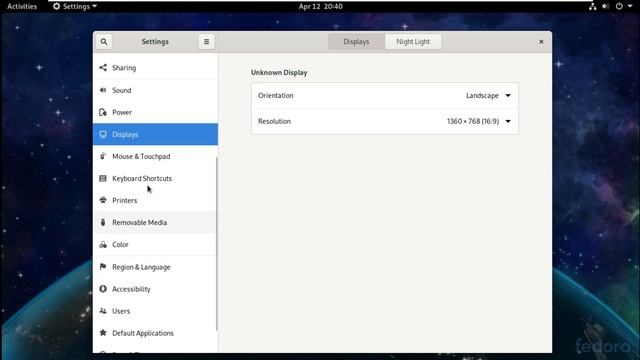Click the Displays monitor icon in sidebar

[103, 134]
